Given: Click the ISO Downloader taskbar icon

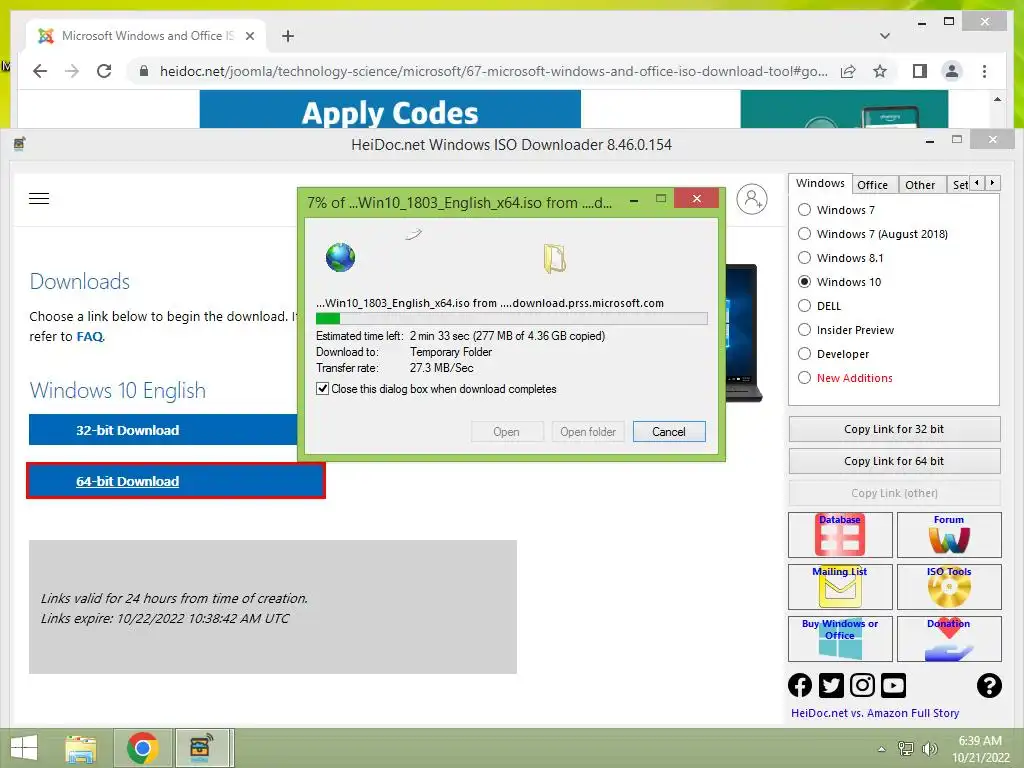Looking at the screenshot, I should pos(200,748).
